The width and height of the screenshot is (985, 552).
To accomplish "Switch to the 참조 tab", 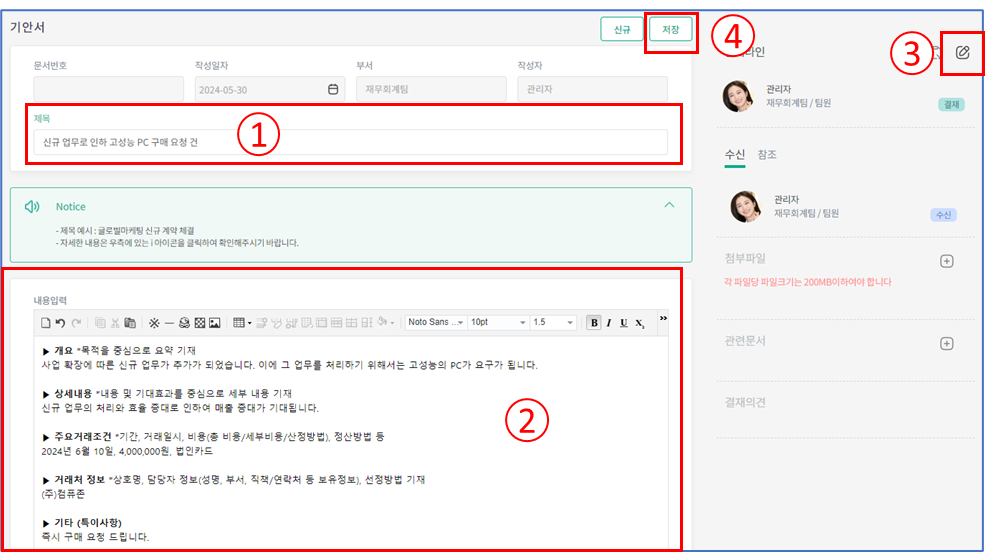I will point(767,155).
